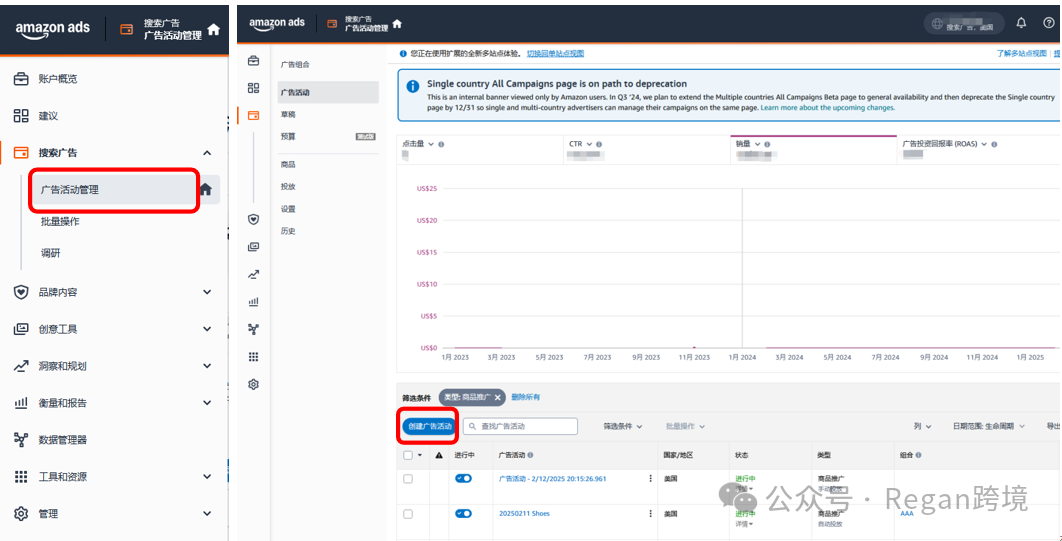Click info icon next to 广告活动 column header
The width and height of the screenshot is (1062, 541).
[x=530, y=455]
